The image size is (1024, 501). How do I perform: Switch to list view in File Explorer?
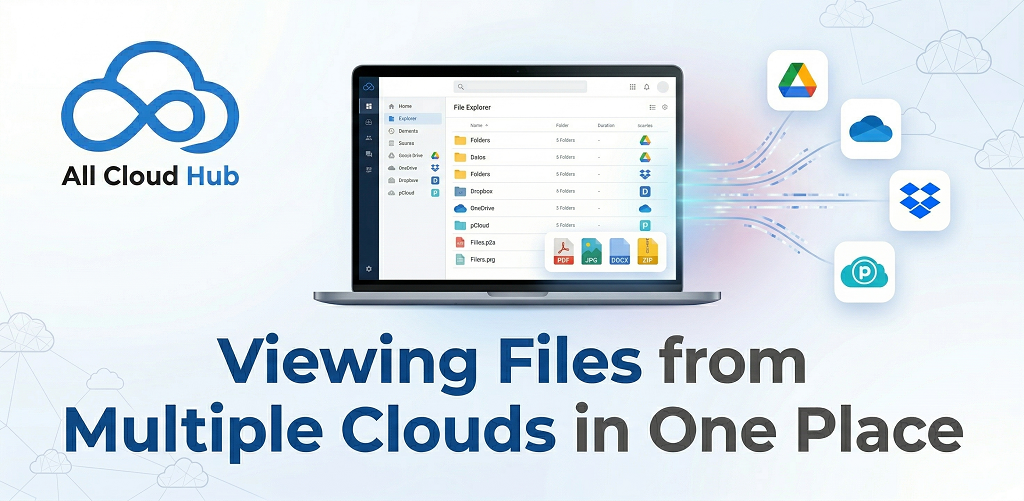click(x=652, y=107)
